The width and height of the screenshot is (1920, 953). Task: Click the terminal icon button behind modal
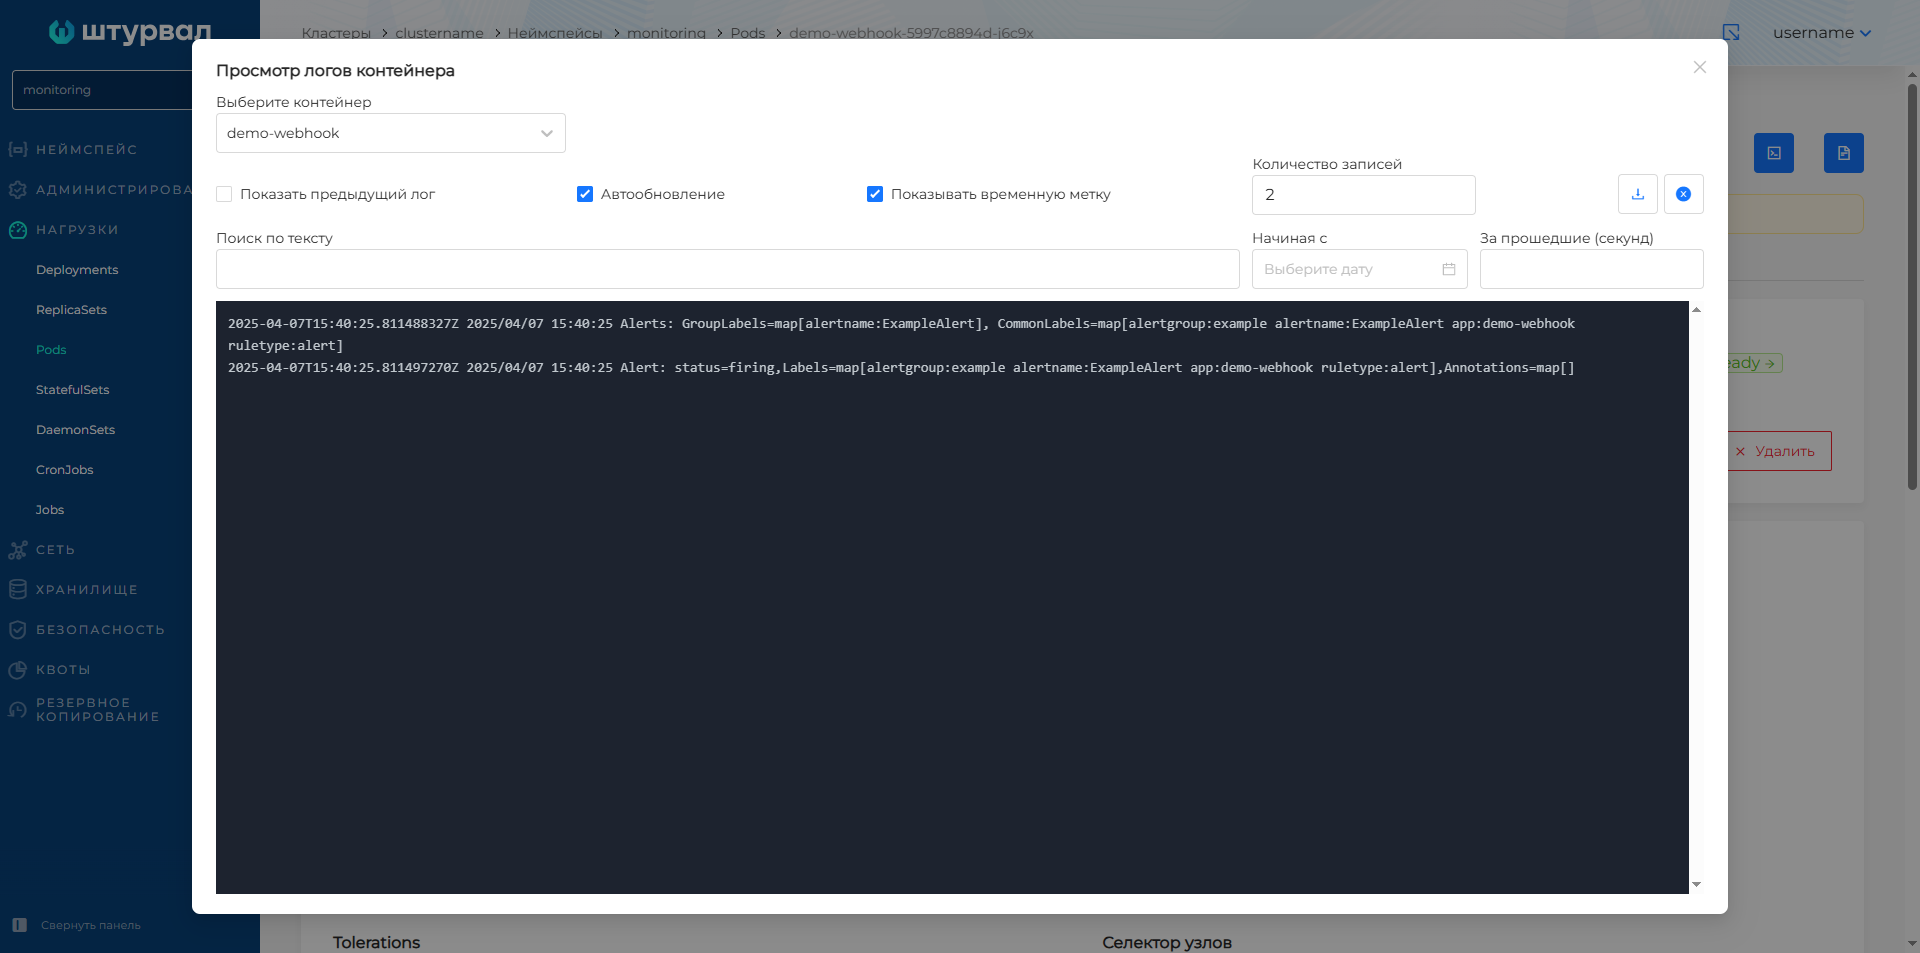(1773, 153)
